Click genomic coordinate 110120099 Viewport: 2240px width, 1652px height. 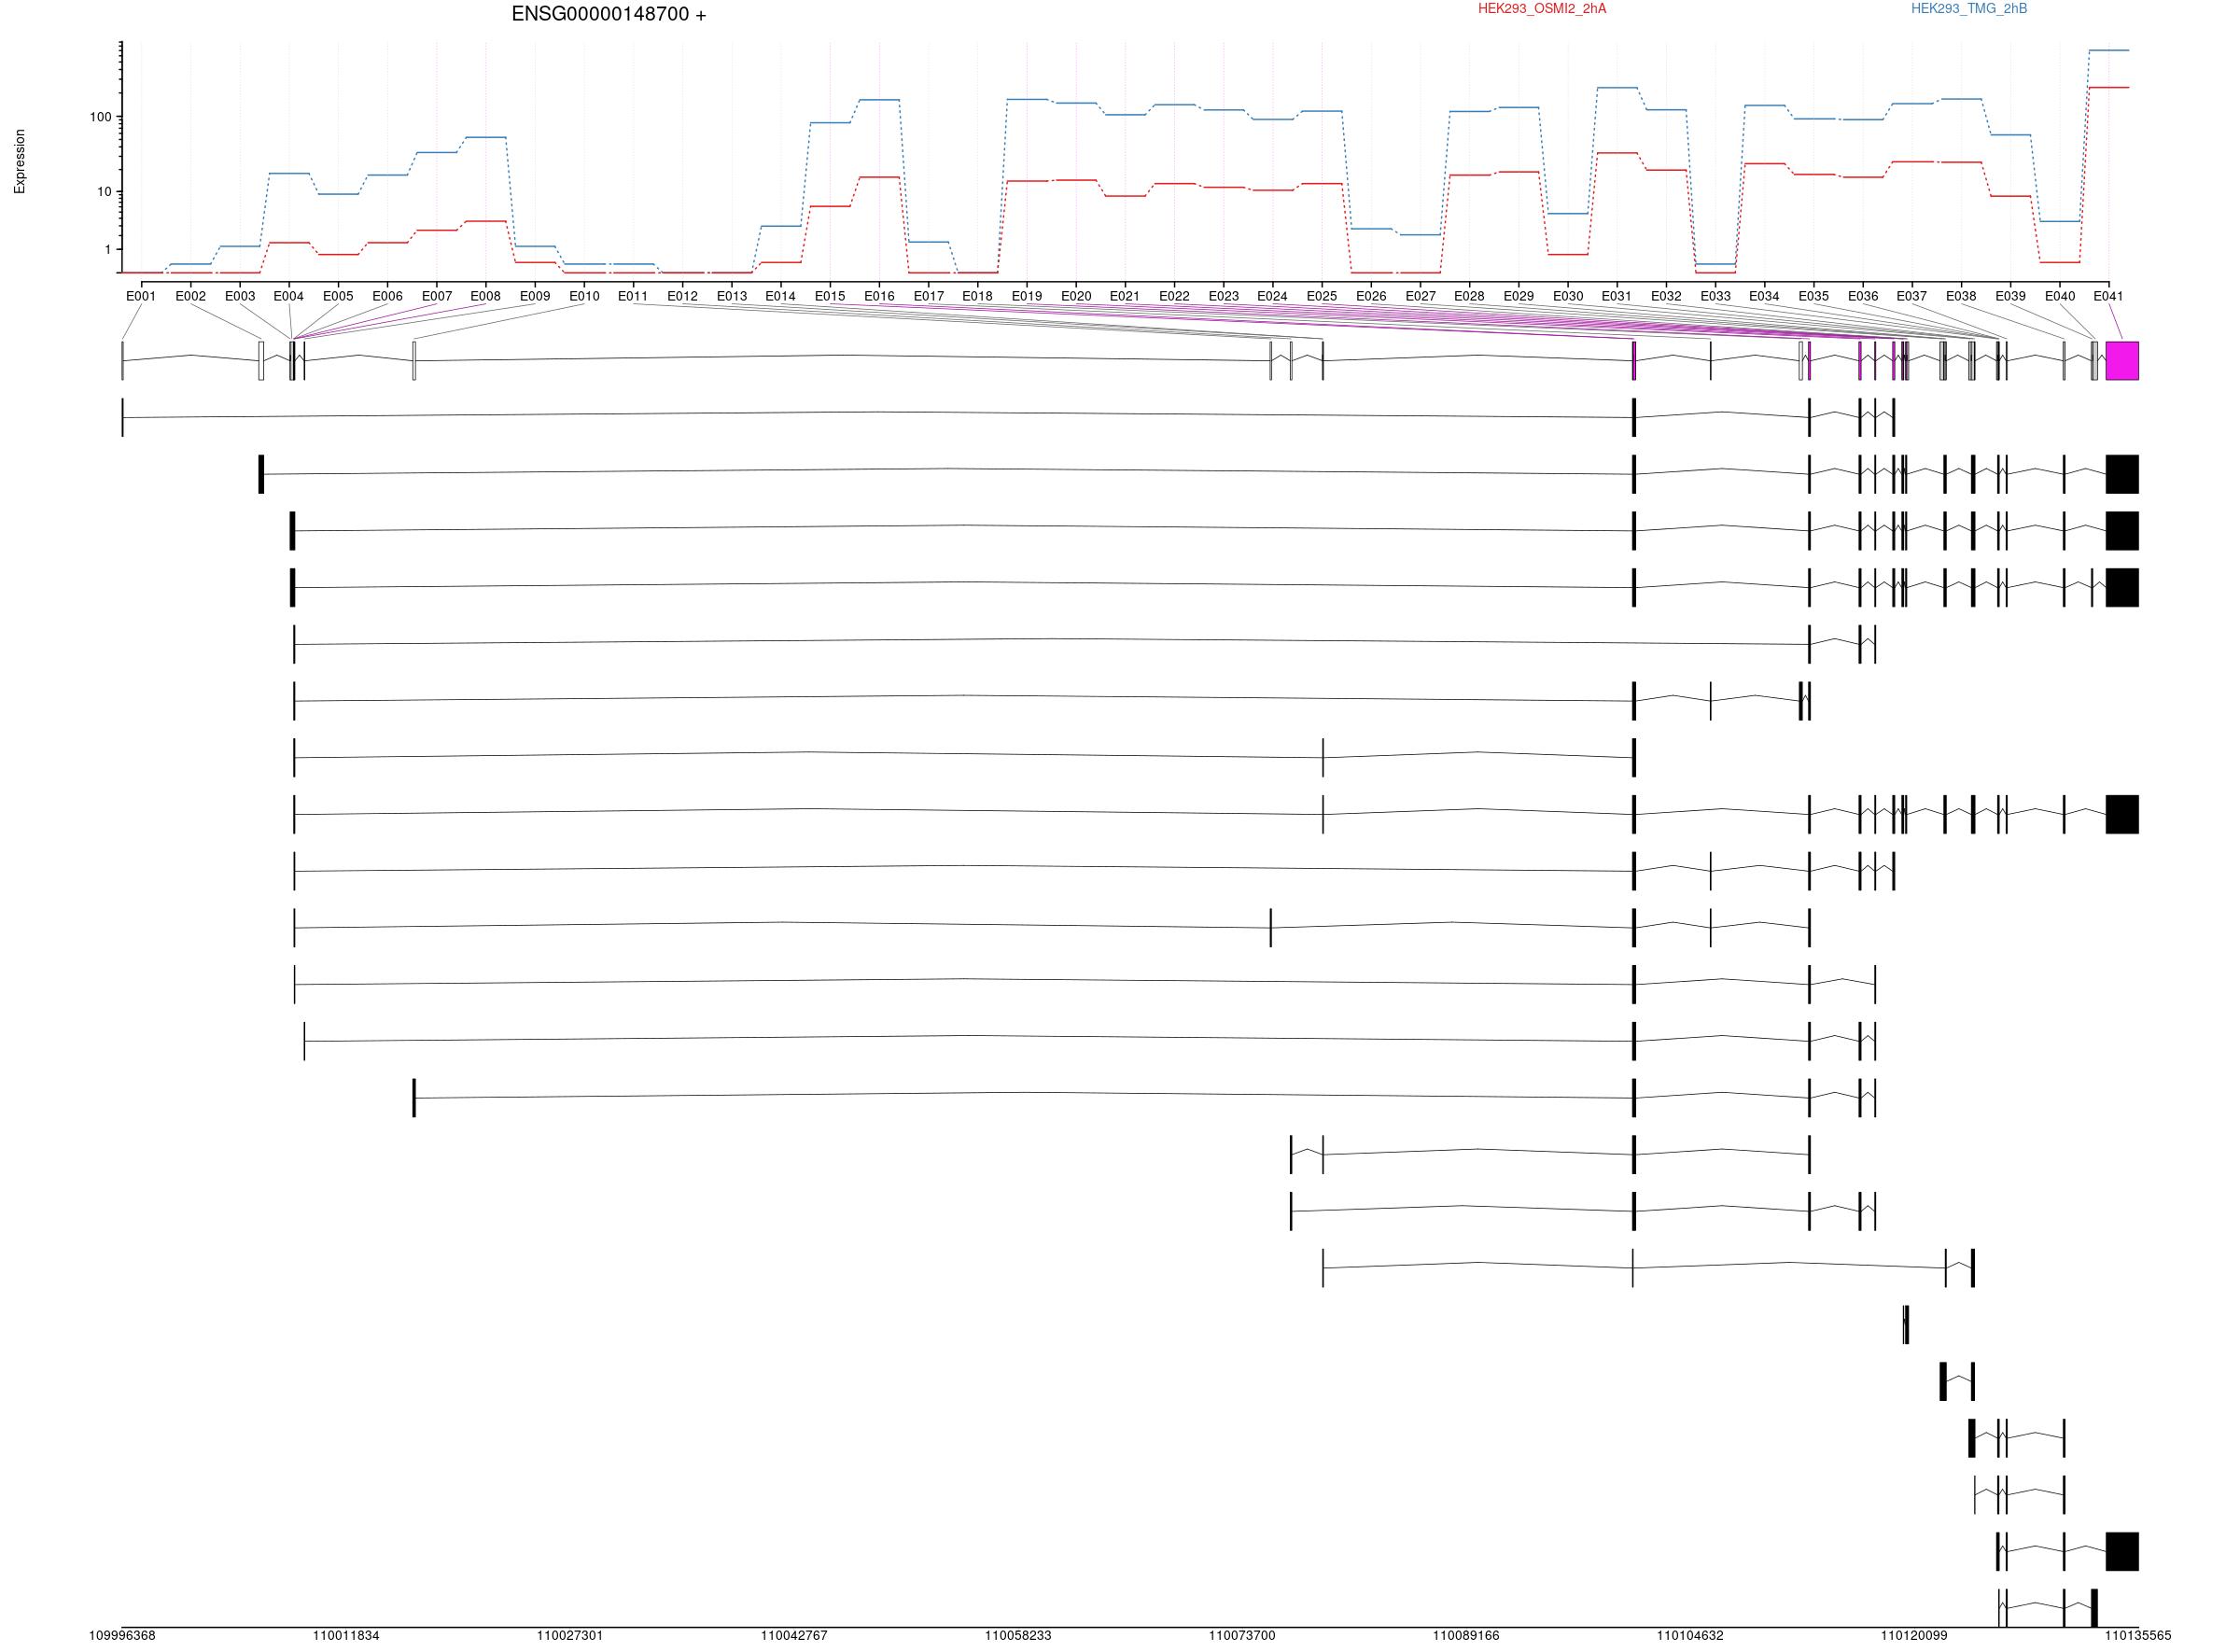[1914, 1636]
